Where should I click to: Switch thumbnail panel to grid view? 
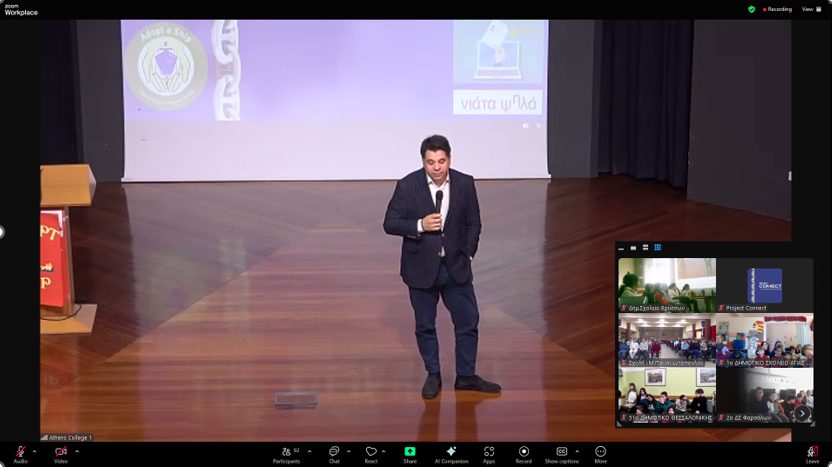pos(657,248)
